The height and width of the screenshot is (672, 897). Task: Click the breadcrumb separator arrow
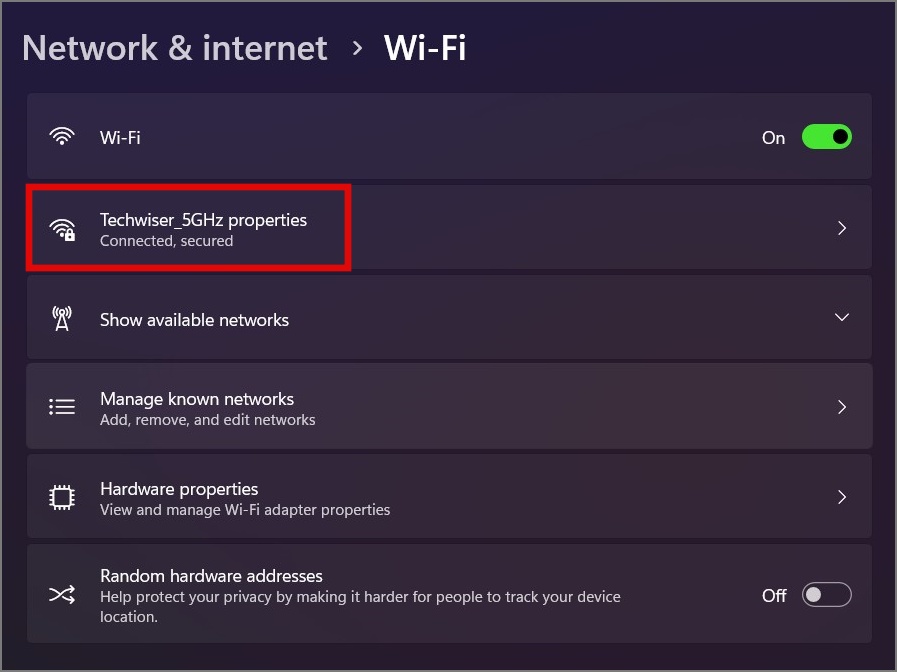357,48
